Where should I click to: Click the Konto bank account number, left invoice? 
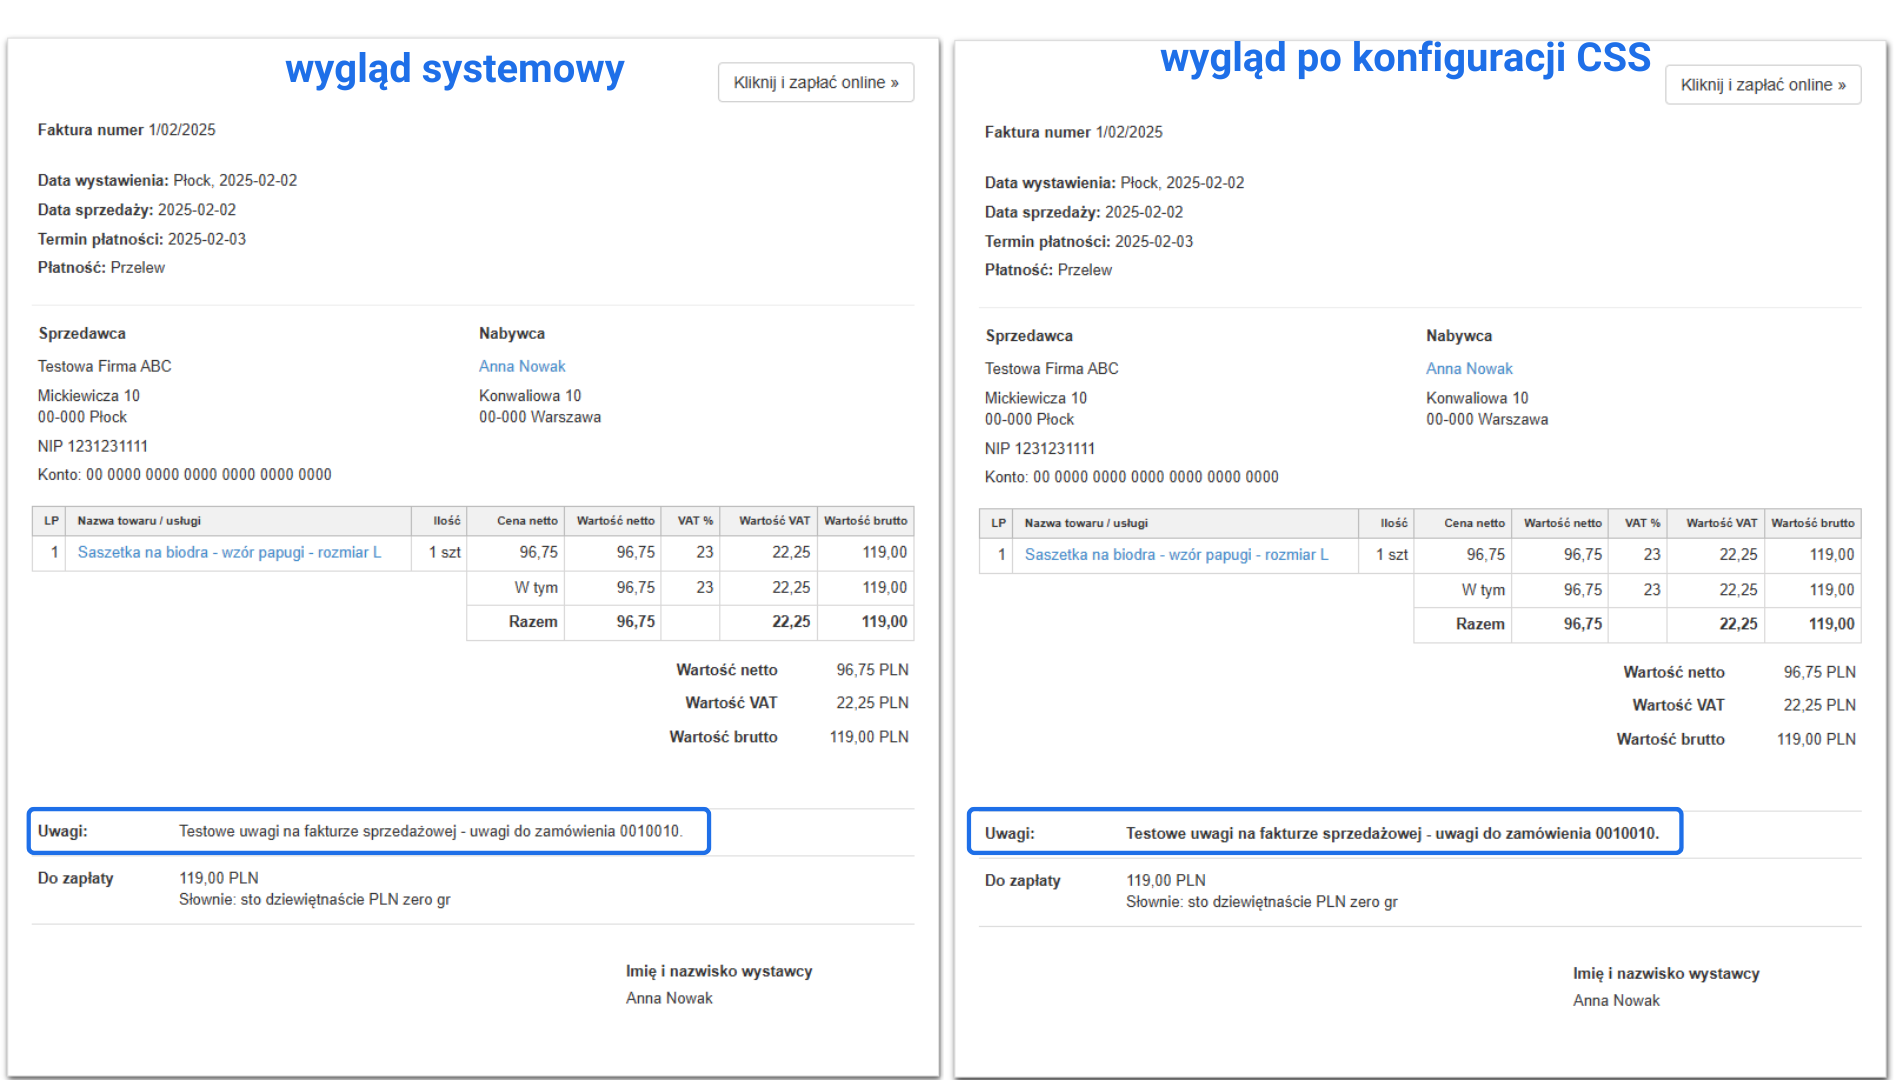(184, 474)
